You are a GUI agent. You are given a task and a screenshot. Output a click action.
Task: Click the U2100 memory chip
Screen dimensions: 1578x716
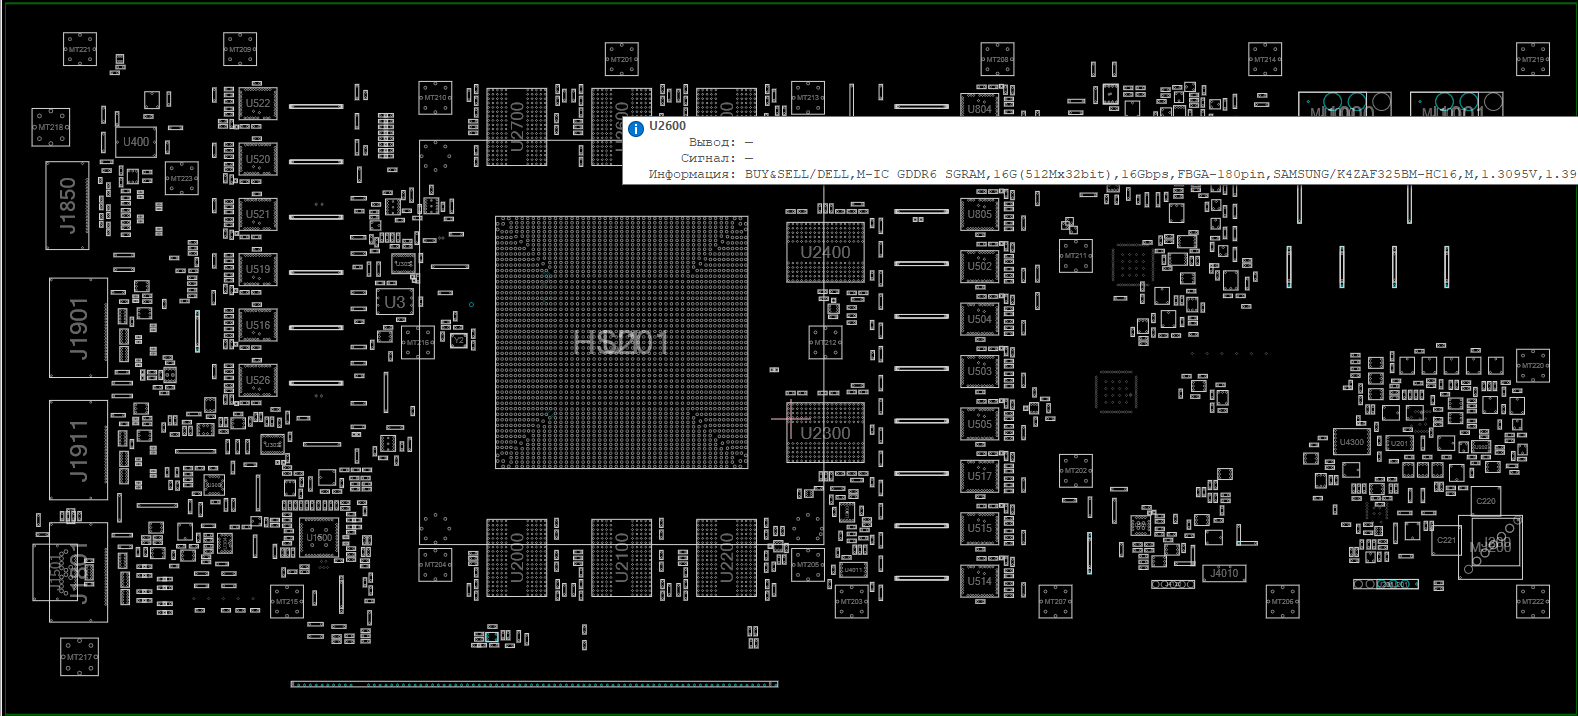[621, 558]
